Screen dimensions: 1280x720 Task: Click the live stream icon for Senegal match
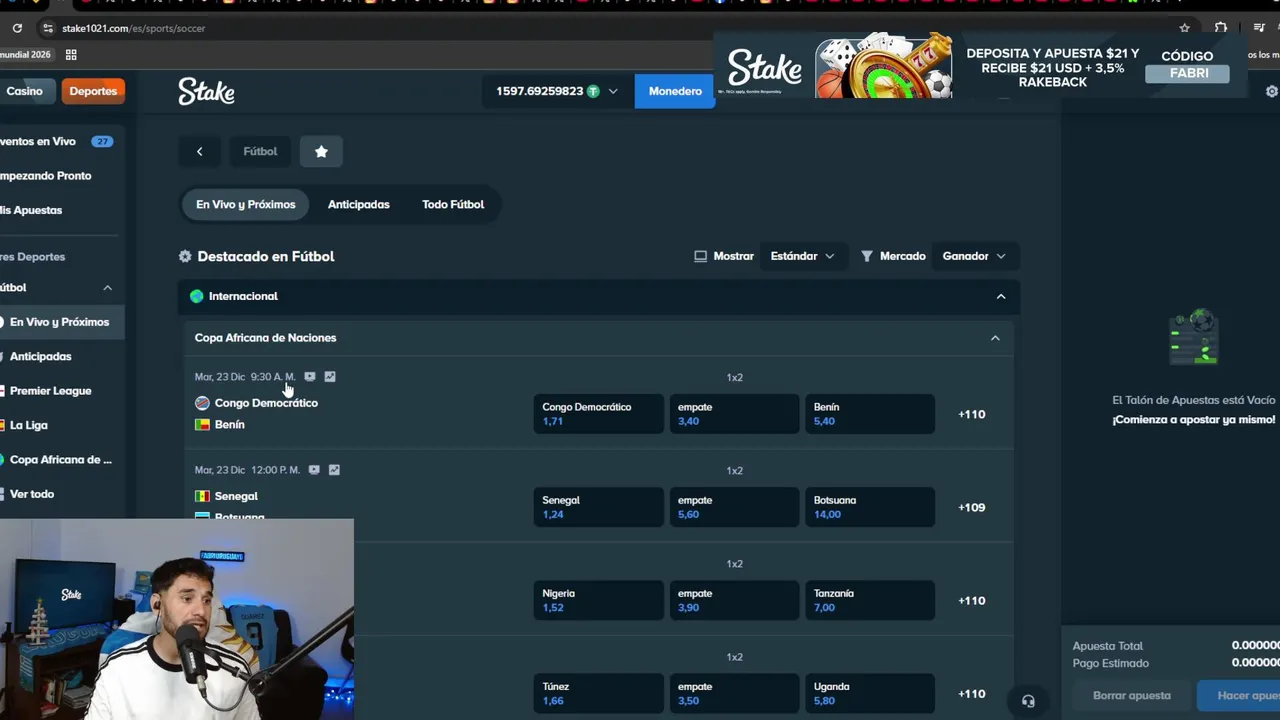314,470
